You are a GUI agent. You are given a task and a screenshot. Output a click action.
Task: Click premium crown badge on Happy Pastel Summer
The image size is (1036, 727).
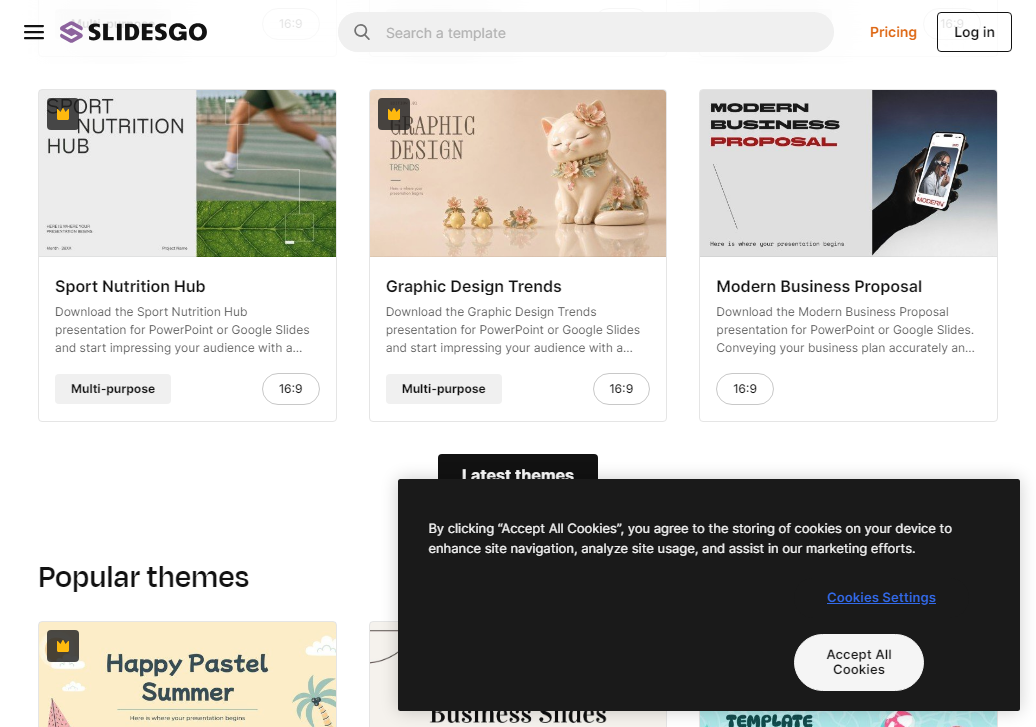pos(63,646)
